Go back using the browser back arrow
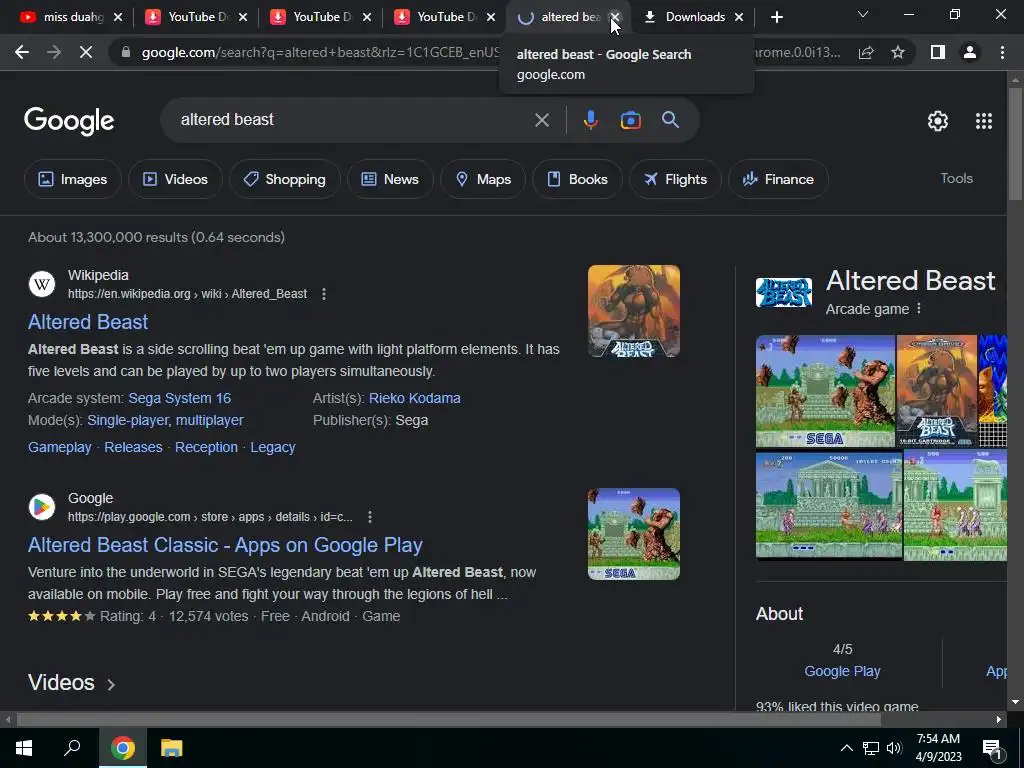1024x768 pixels. click(x=22, y=52)
